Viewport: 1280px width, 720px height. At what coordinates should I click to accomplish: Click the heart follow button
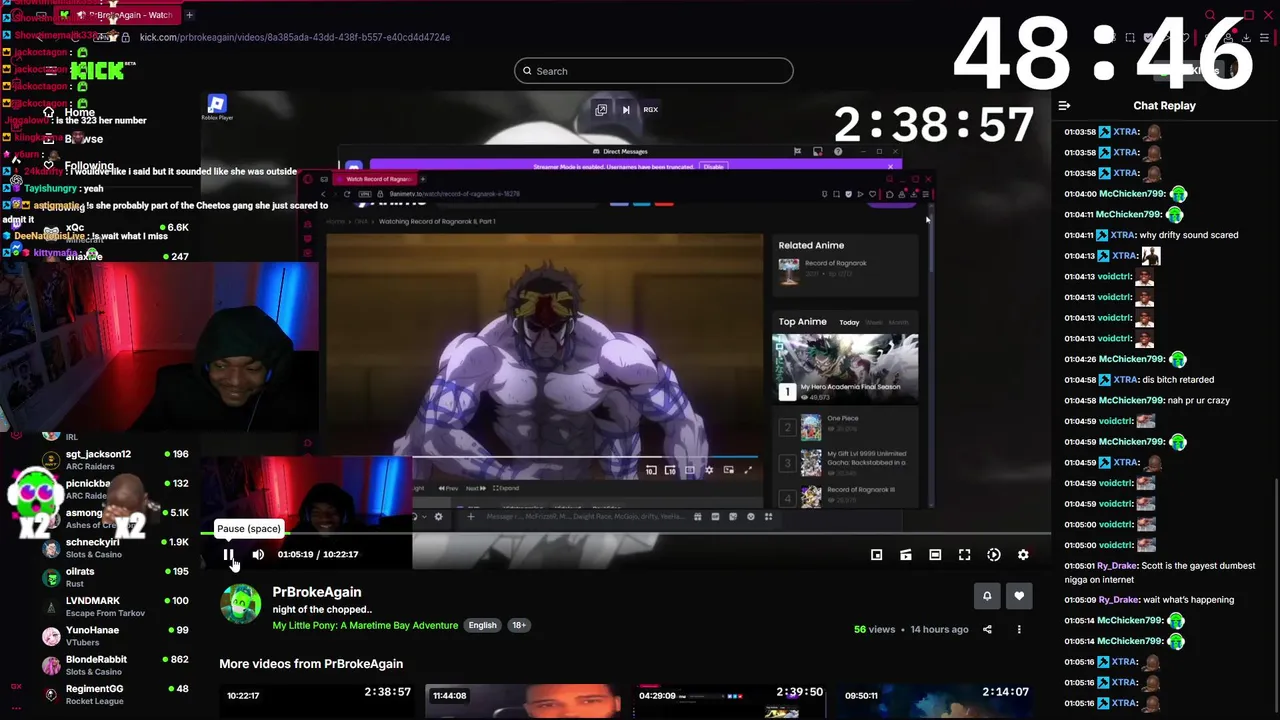1019,596
